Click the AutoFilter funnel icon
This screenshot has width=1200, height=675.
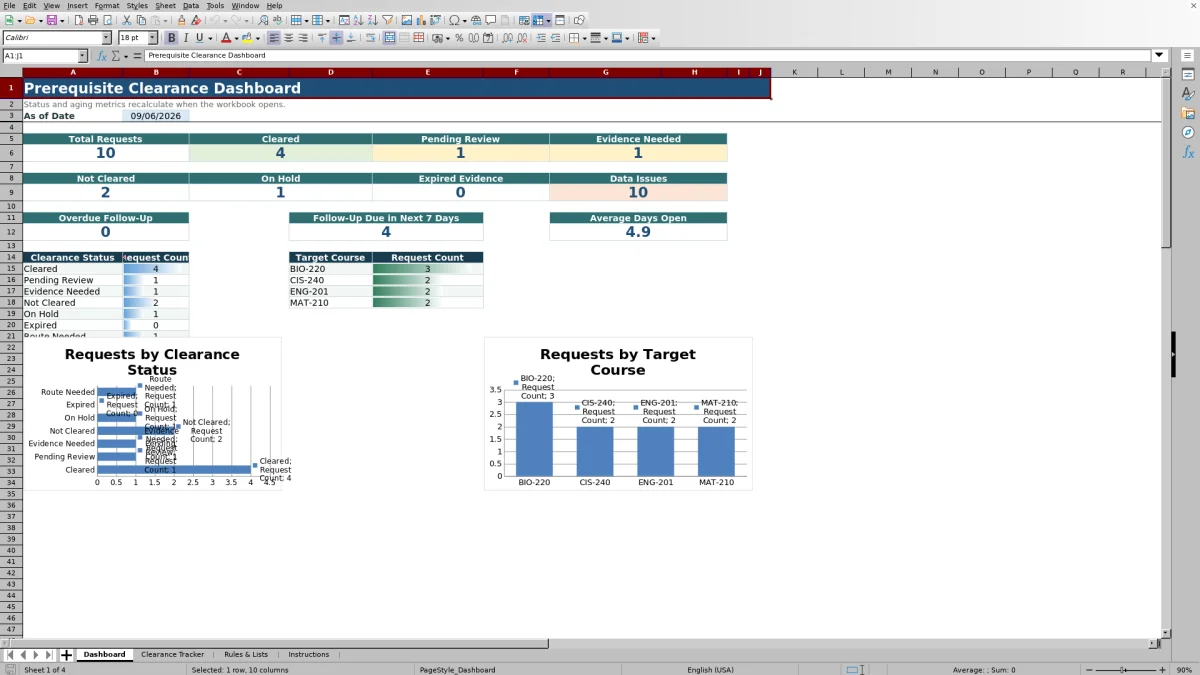[387, 20]
